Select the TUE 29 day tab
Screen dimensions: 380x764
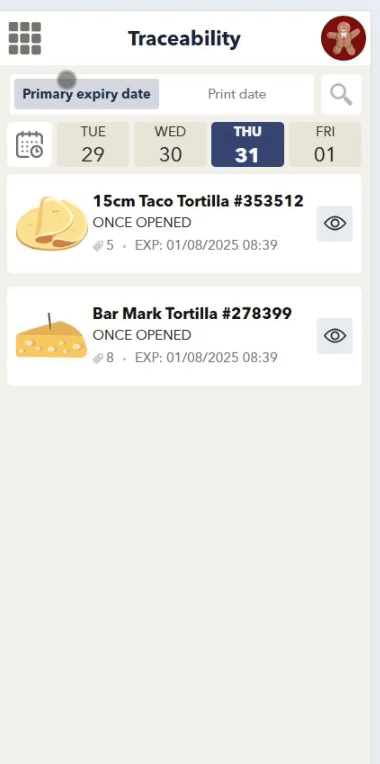point(93,144)
